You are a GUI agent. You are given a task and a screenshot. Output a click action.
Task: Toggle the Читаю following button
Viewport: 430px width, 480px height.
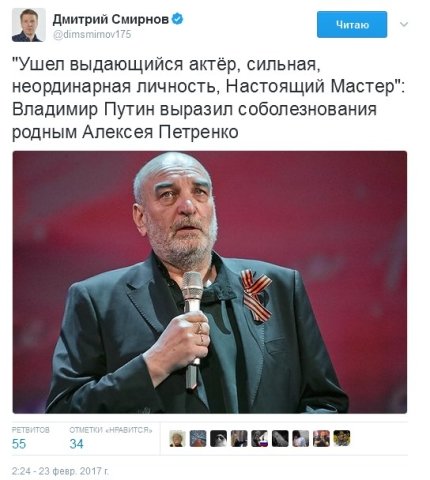(352, 25)
